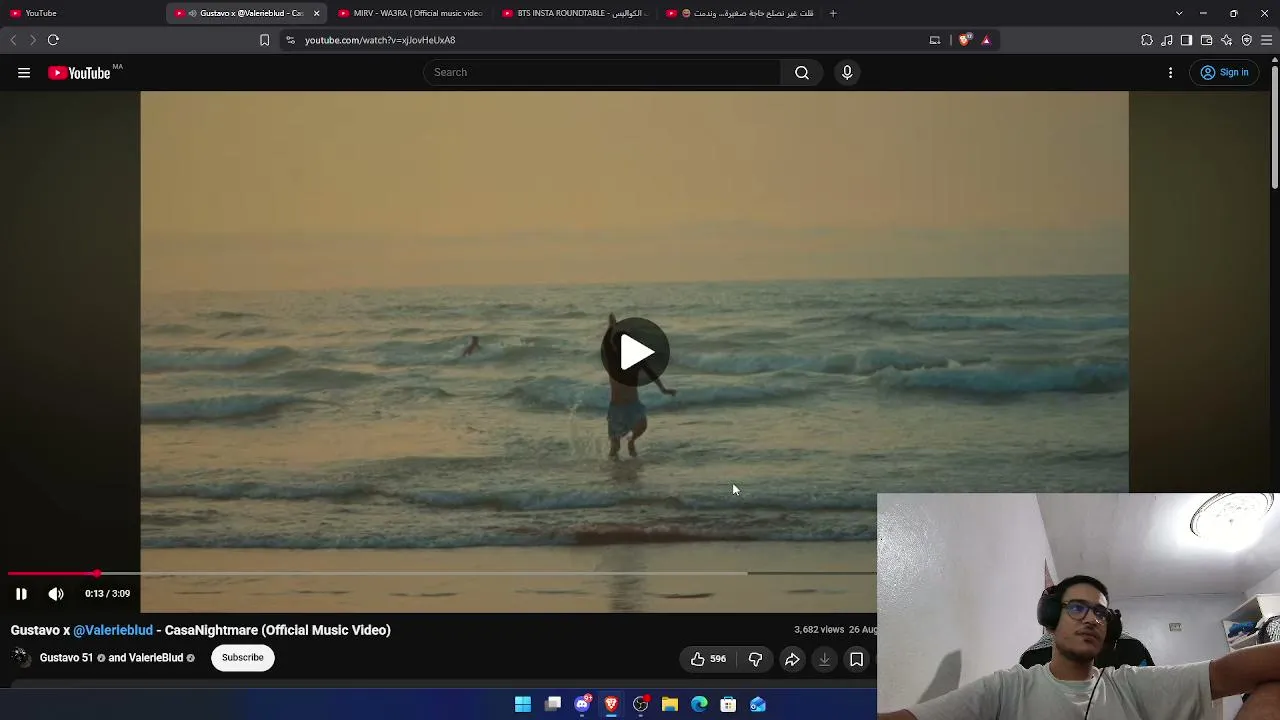Viewport: 1280px width, 720px height.
Task: Open Brave Rewards triangle icon
Action: tap(986, 40)
